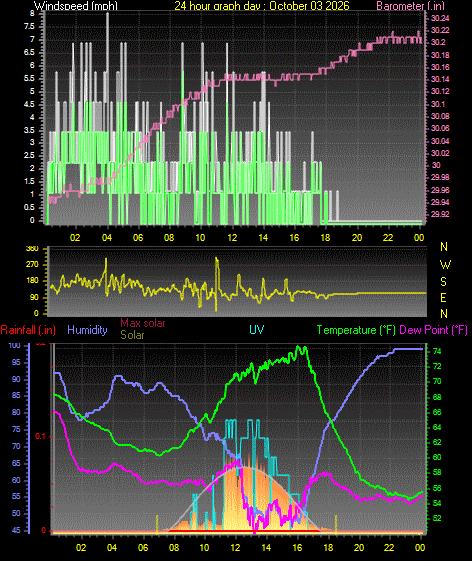The image size is (472, 561).
Task: Click the 'Temperature (°F)' legend label
Action: (x=356, y=330)
